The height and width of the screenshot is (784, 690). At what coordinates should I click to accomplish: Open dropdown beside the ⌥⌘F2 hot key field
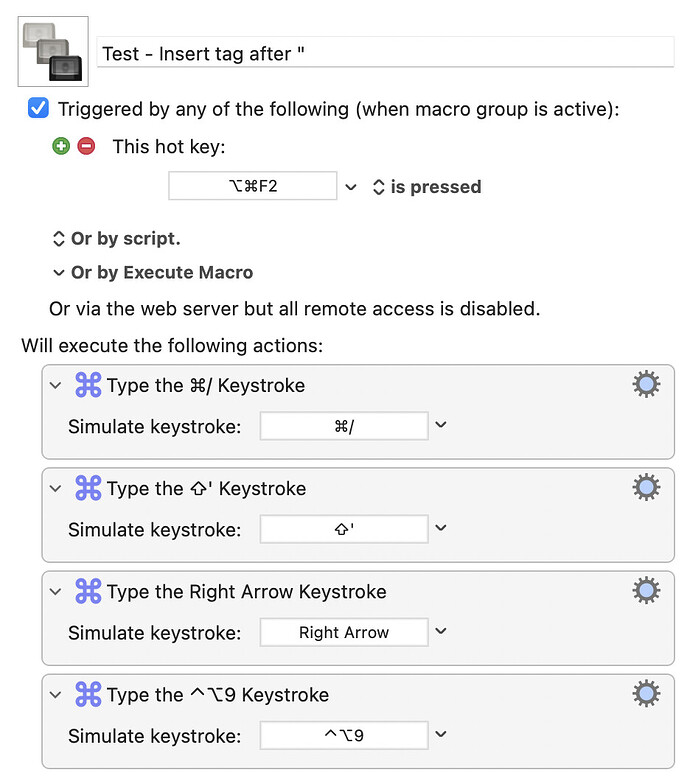point(351,187)
